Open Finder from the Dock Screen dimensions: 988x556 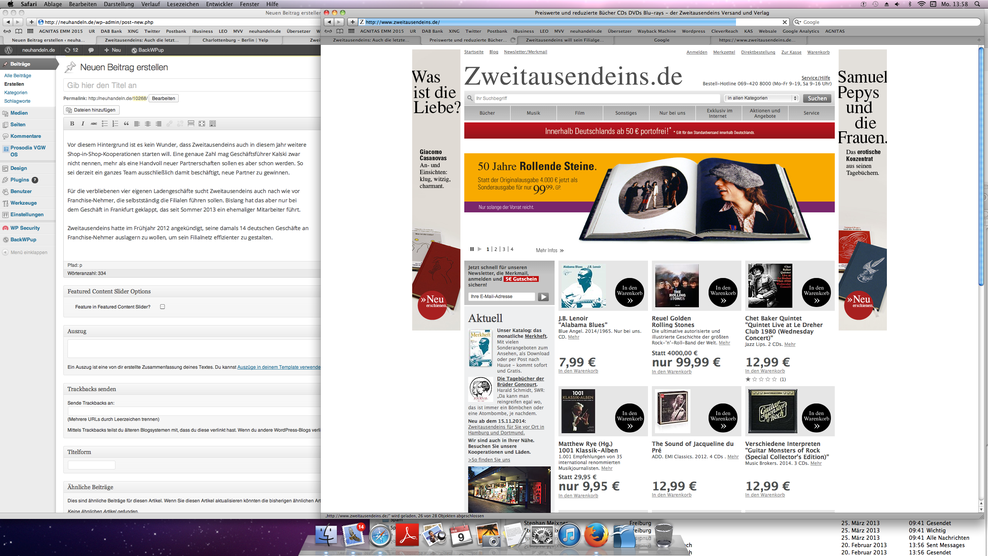(x=326, y=536)
